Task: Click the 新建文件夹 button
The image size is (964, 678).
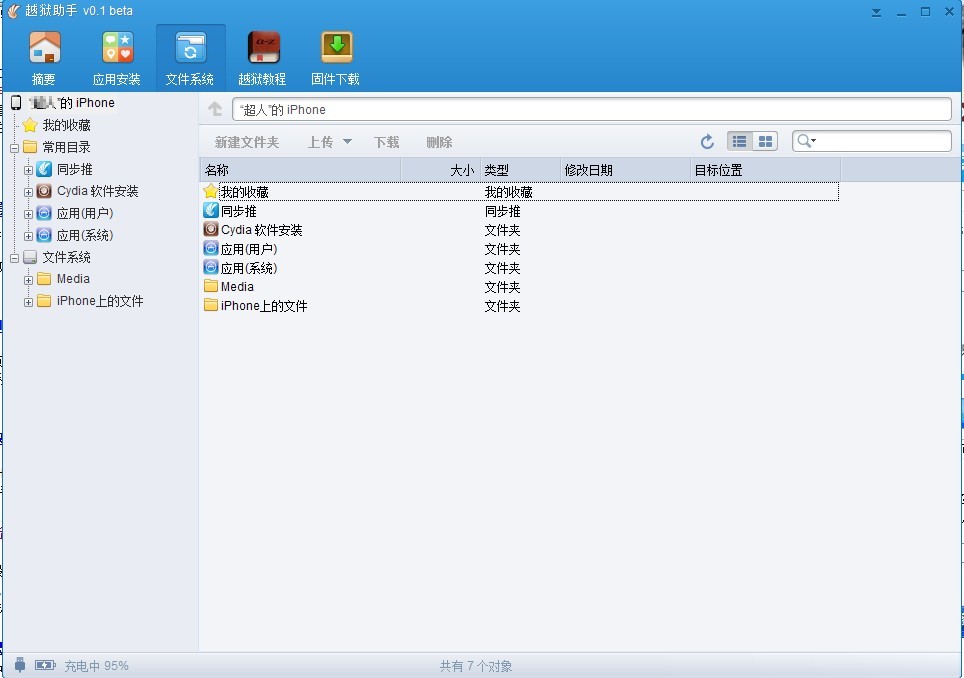Action: (x=247, y=142)
